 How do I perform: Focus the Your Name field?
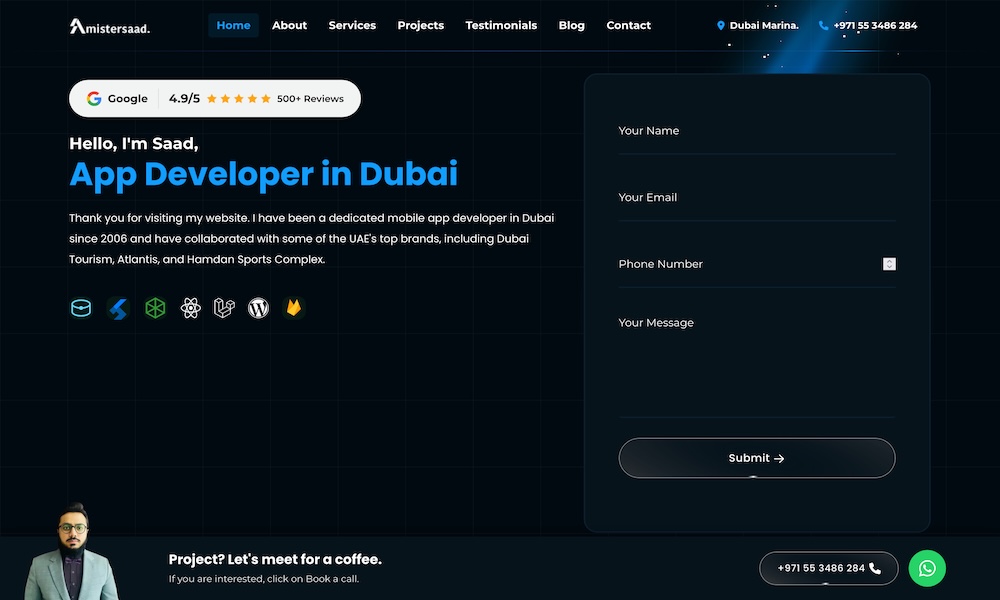(x=757, y=131)
